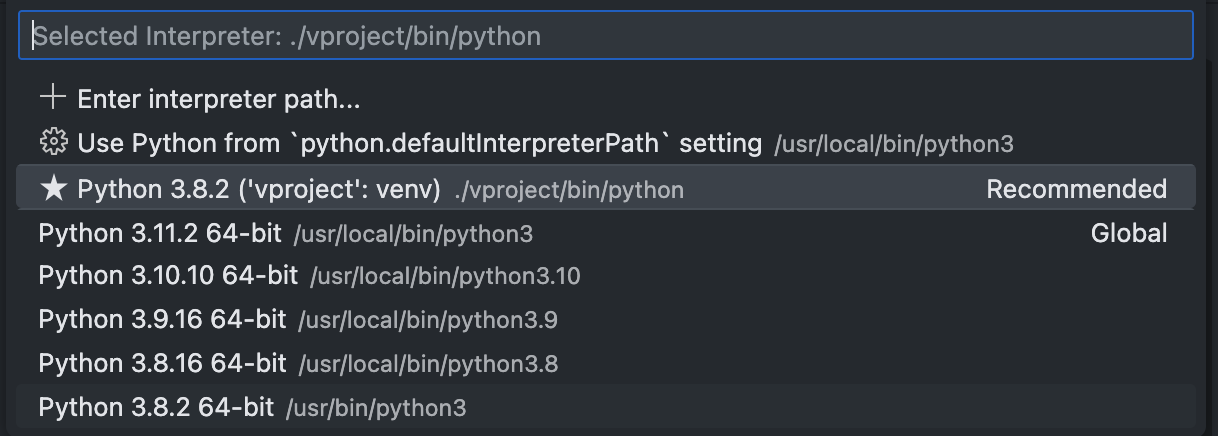1218x436 pixels.
Task: Click the plus icon for entering interpreter path
Action: pos(52,98)
